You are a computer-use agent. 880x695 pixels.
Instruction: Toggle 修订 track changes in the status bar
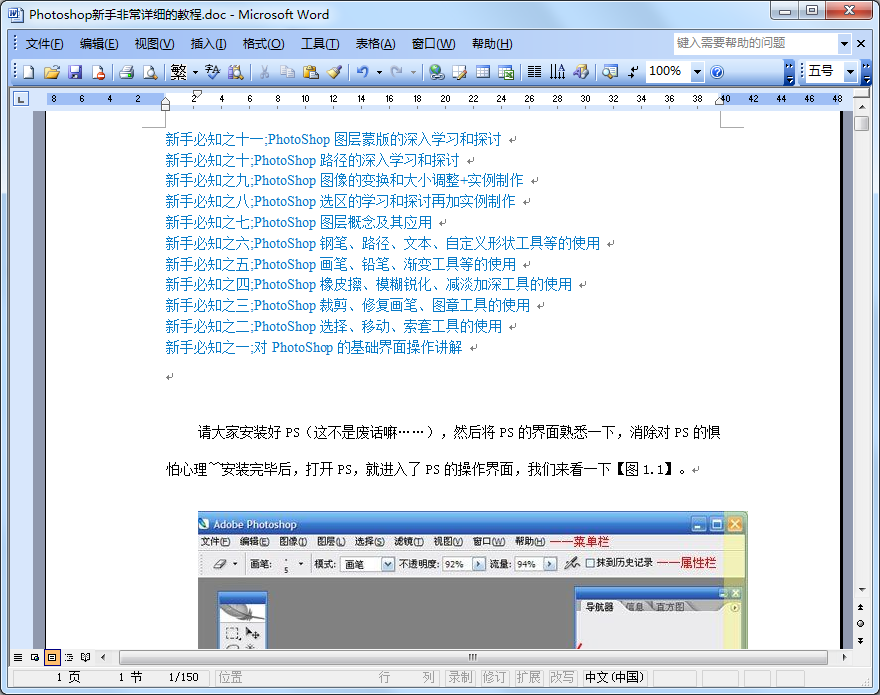point(494,678)
